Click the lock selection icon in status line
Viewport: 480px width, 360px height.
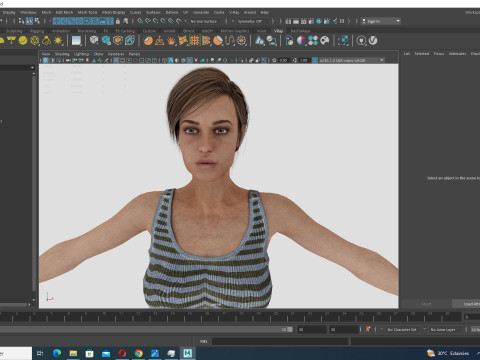pos(118,21)
